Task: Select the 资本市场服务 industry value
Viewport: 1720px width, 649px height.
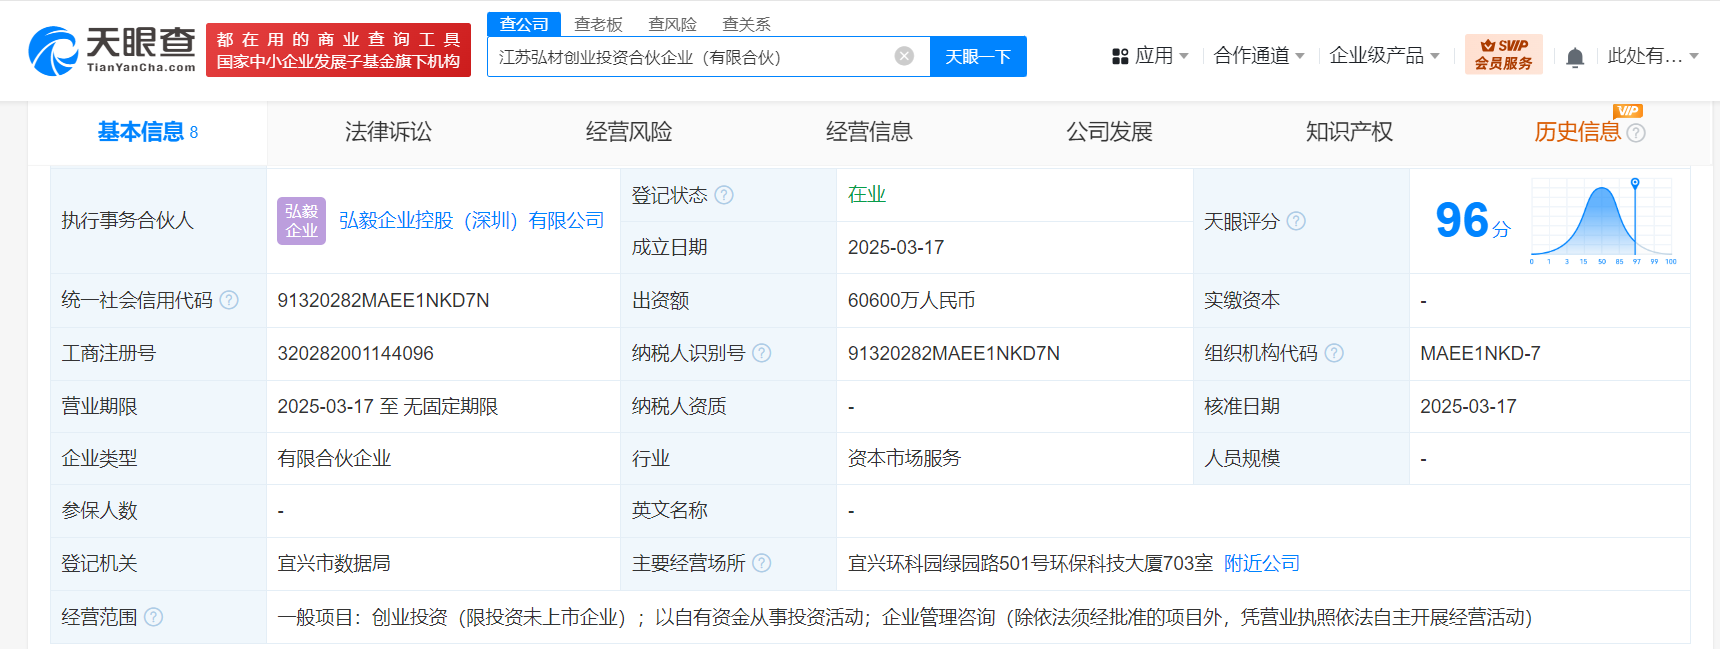Action: click(x=904, y=458)
